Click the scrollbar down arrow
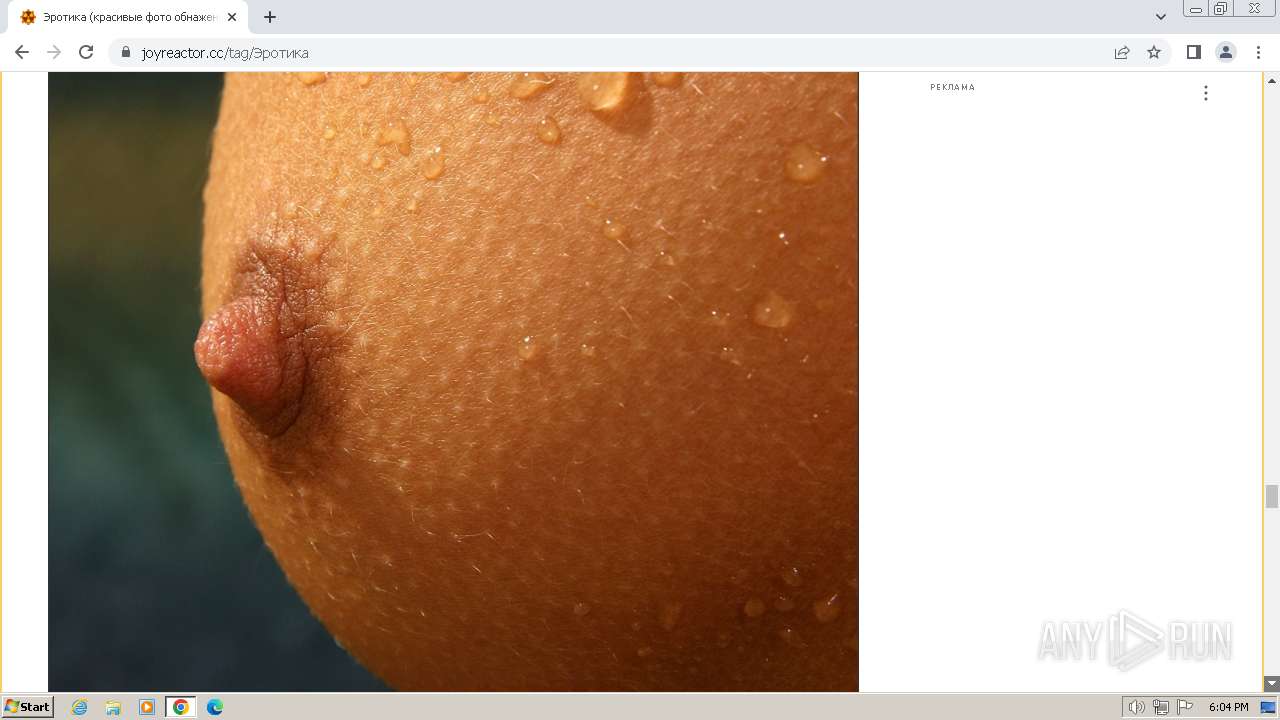 click(1272, 684)
